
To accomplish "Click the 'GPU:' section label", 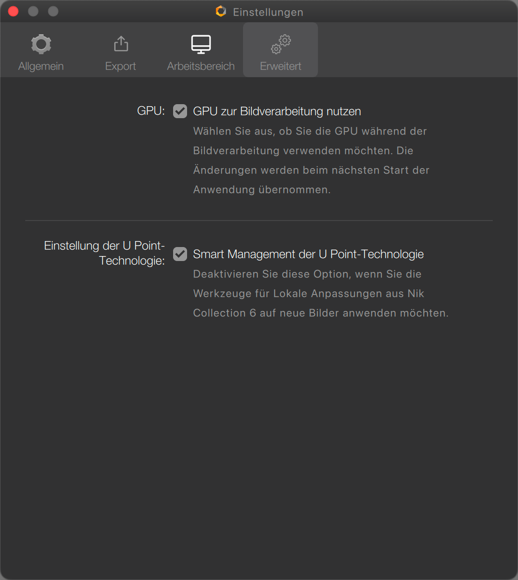I will 151,111.
